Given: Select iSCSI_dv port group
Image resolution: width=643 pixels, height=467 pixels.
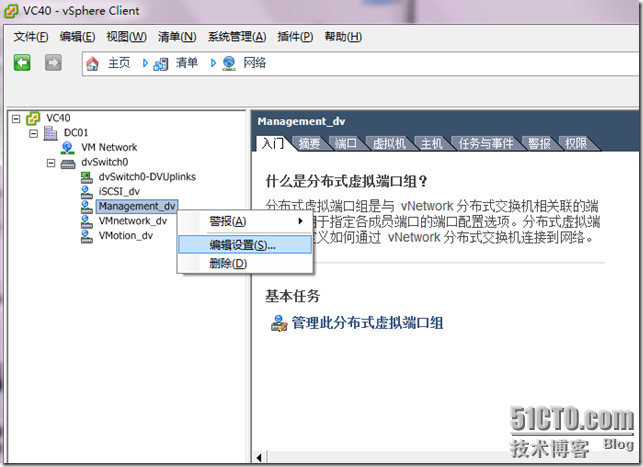Looking at the screenshot, I should (119, 191).
